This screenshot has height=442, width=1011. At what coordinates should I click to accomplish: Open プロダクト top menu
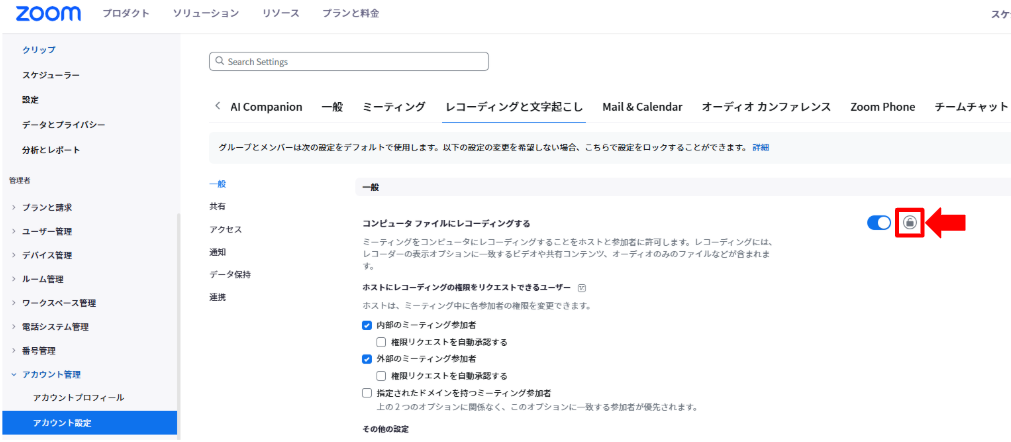click(126, 14)
